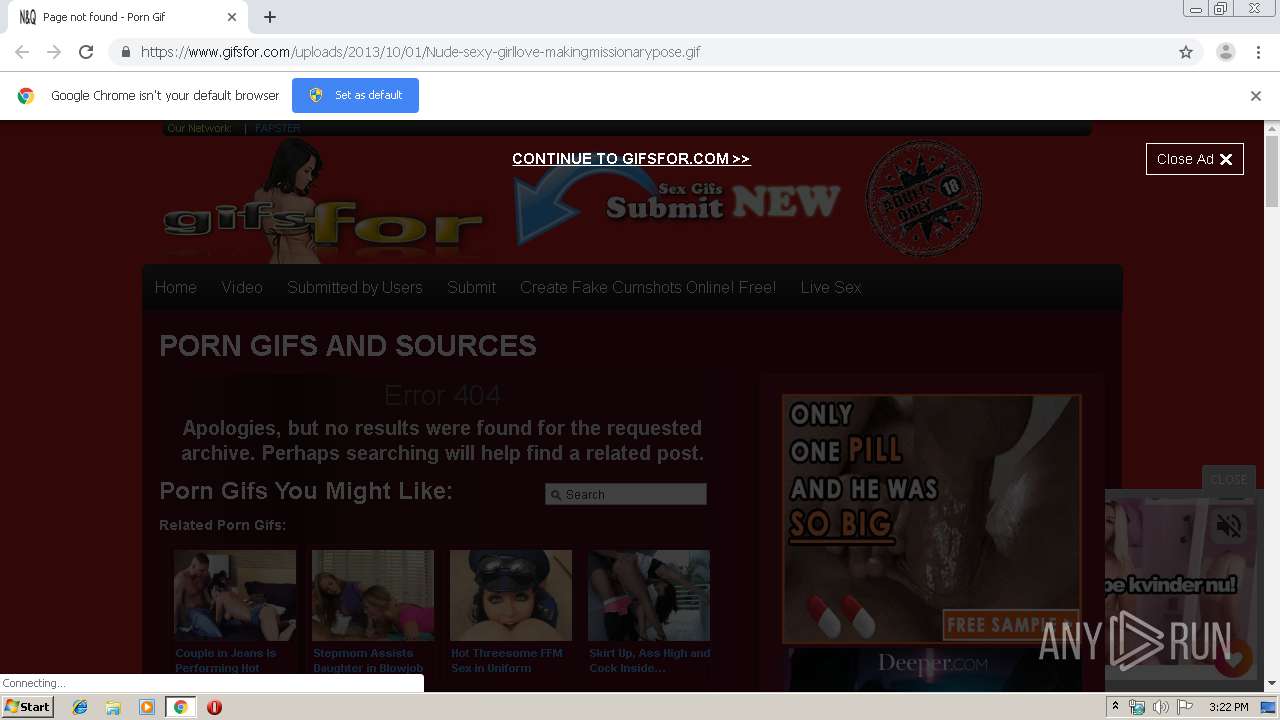Open Windows Media Player from the taskbar
Viewport: 1280px width, 720px height.
[147, 707]
